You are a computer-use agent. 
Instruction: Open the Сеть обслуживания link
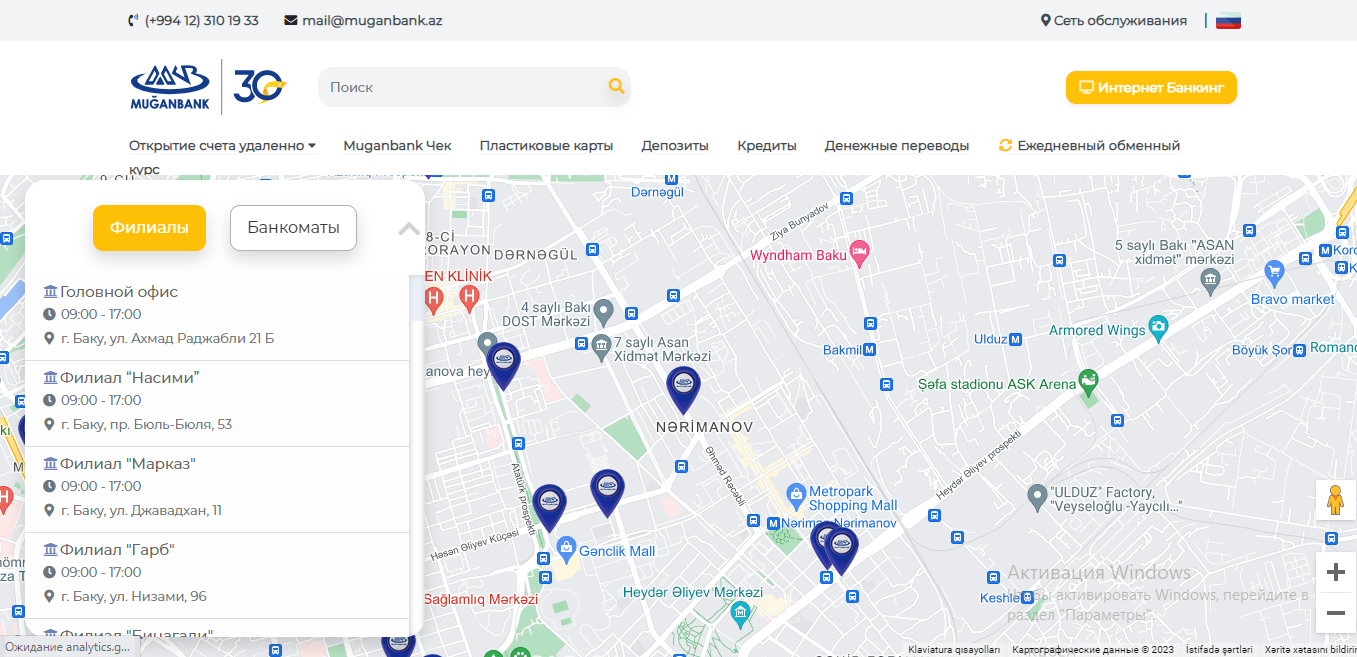[1113, 21]
